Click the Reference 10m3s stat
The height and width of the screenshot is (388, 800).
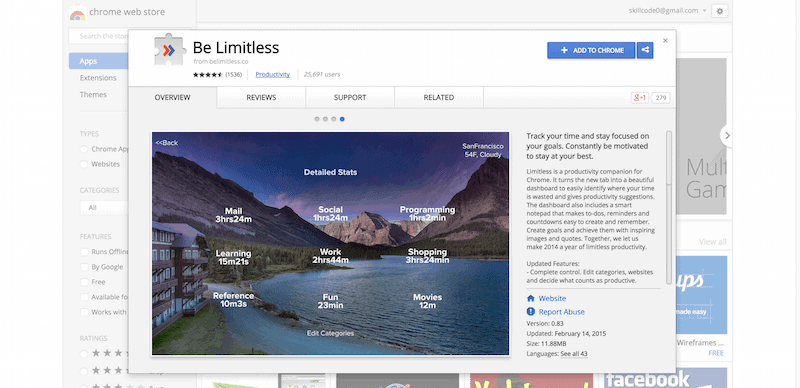[233, 300]
